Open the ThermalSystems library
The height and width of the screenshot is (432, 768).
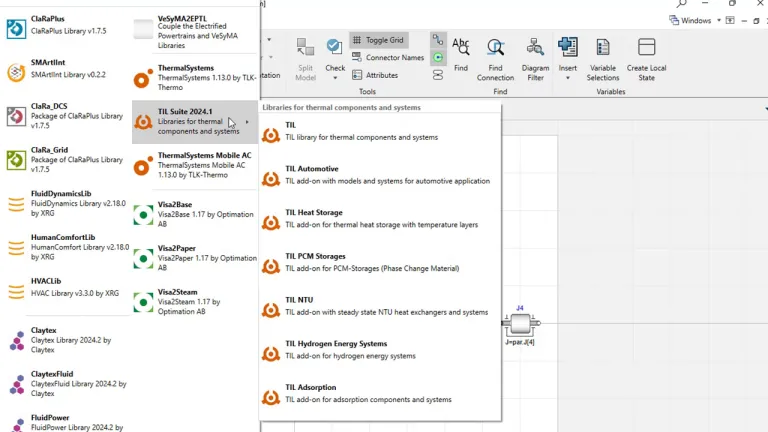(195, 78)
